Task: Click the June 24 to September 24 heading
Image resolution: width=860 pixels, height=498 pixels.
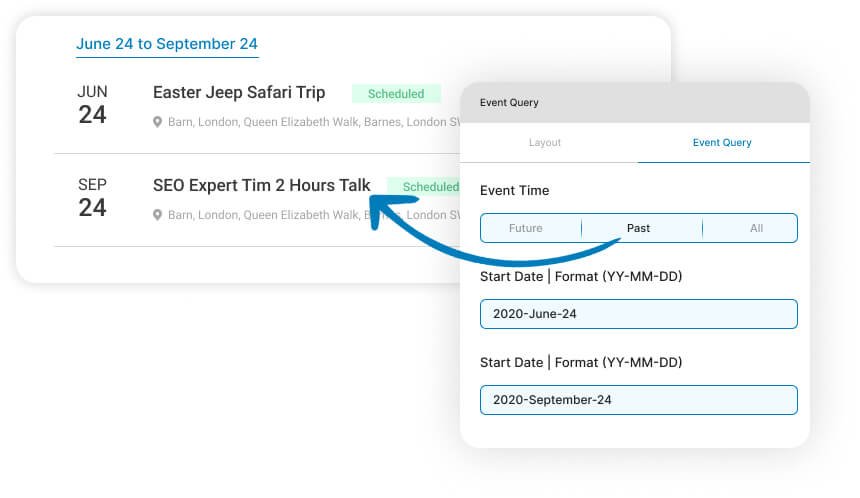Action: 167,44
